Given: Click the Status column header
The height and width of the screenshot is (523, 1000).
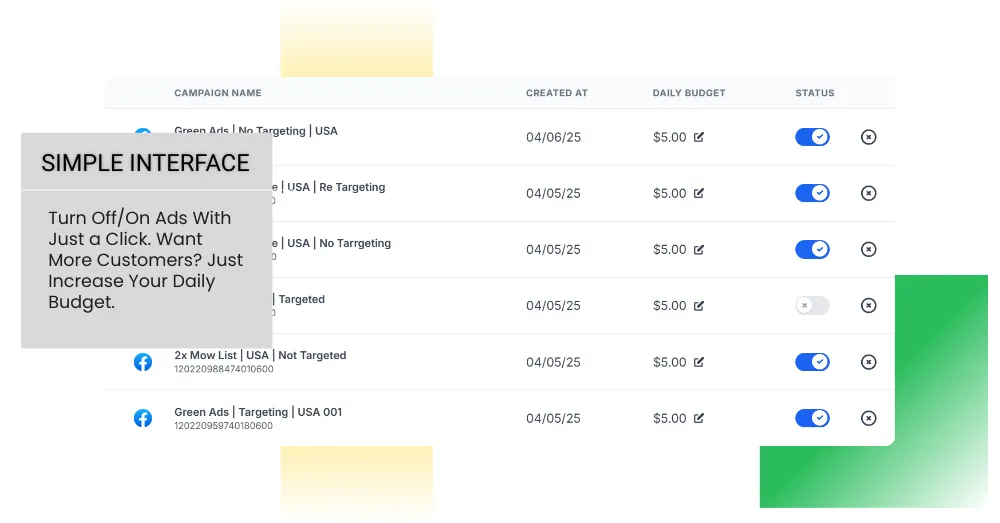Looking at the screenshot, I should coord(814,93).
